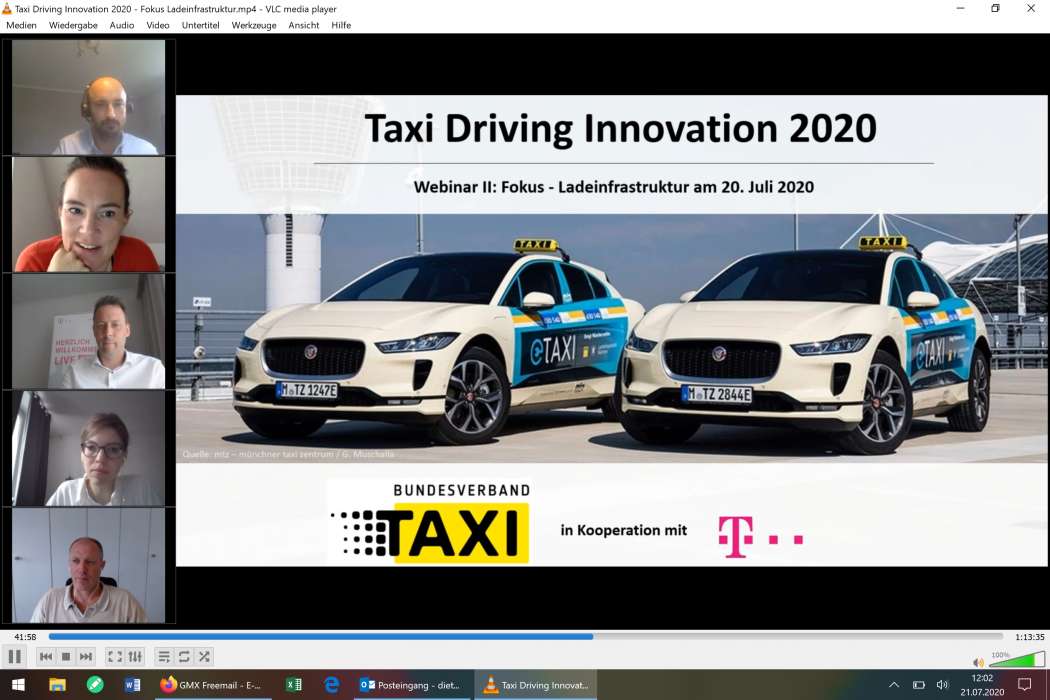Expand hidden system tray icons
1050x700 pixels.
tap(894, 685)
